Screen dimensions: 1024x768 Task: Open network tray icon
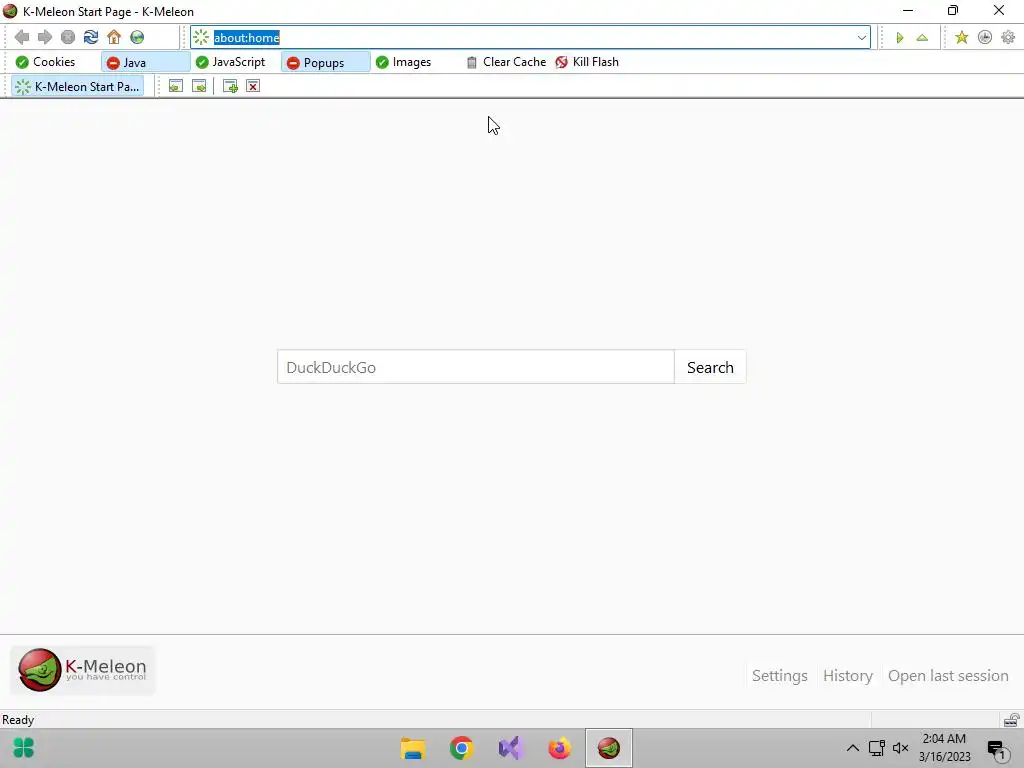coord(876,748)
